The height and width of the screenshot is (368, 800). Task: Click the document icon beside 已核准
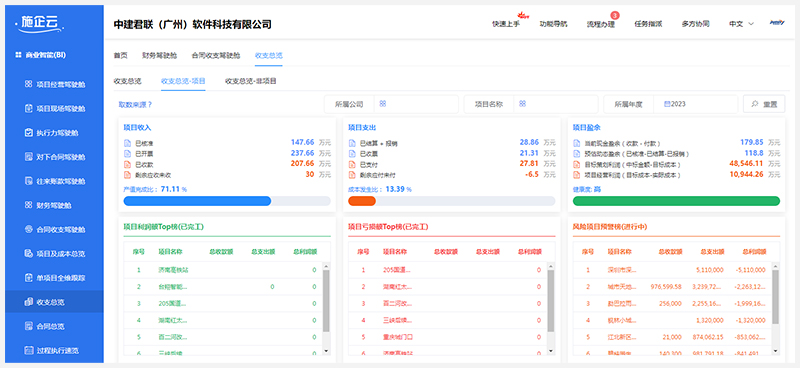coord(127,143)
